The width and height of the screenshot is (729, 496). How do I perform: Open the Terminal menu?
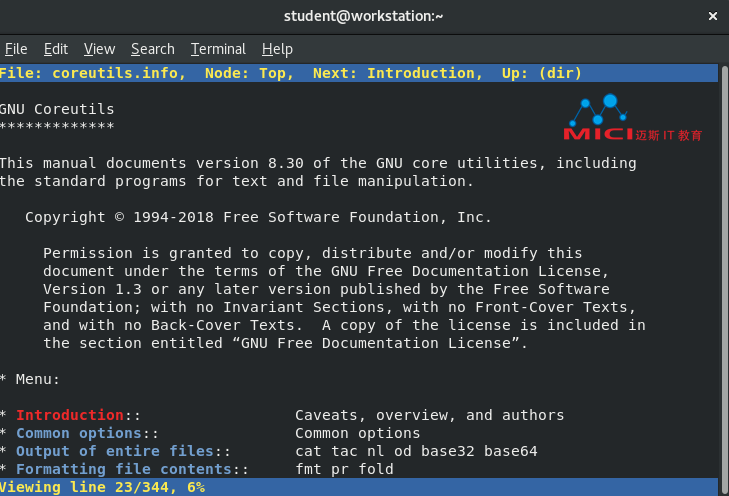pos(218,49)
